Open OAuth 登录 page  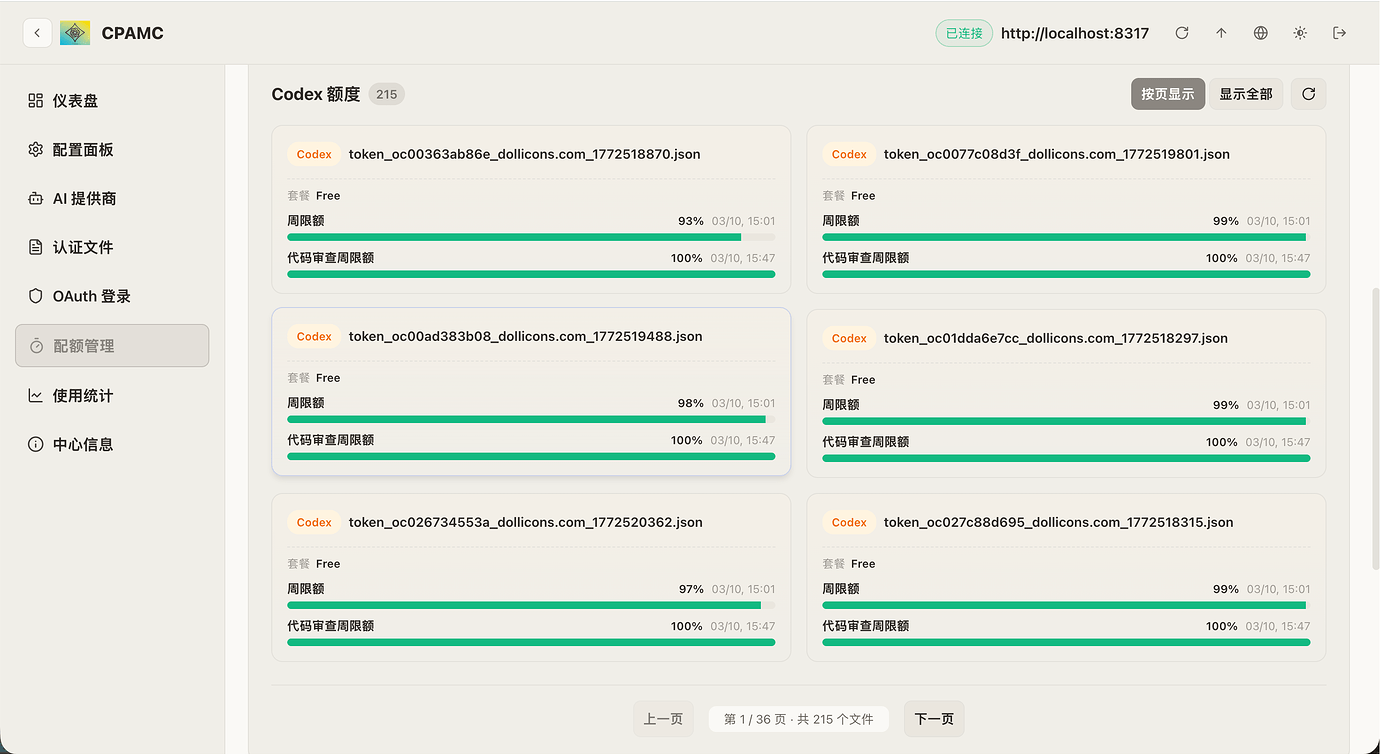(112, 296)
